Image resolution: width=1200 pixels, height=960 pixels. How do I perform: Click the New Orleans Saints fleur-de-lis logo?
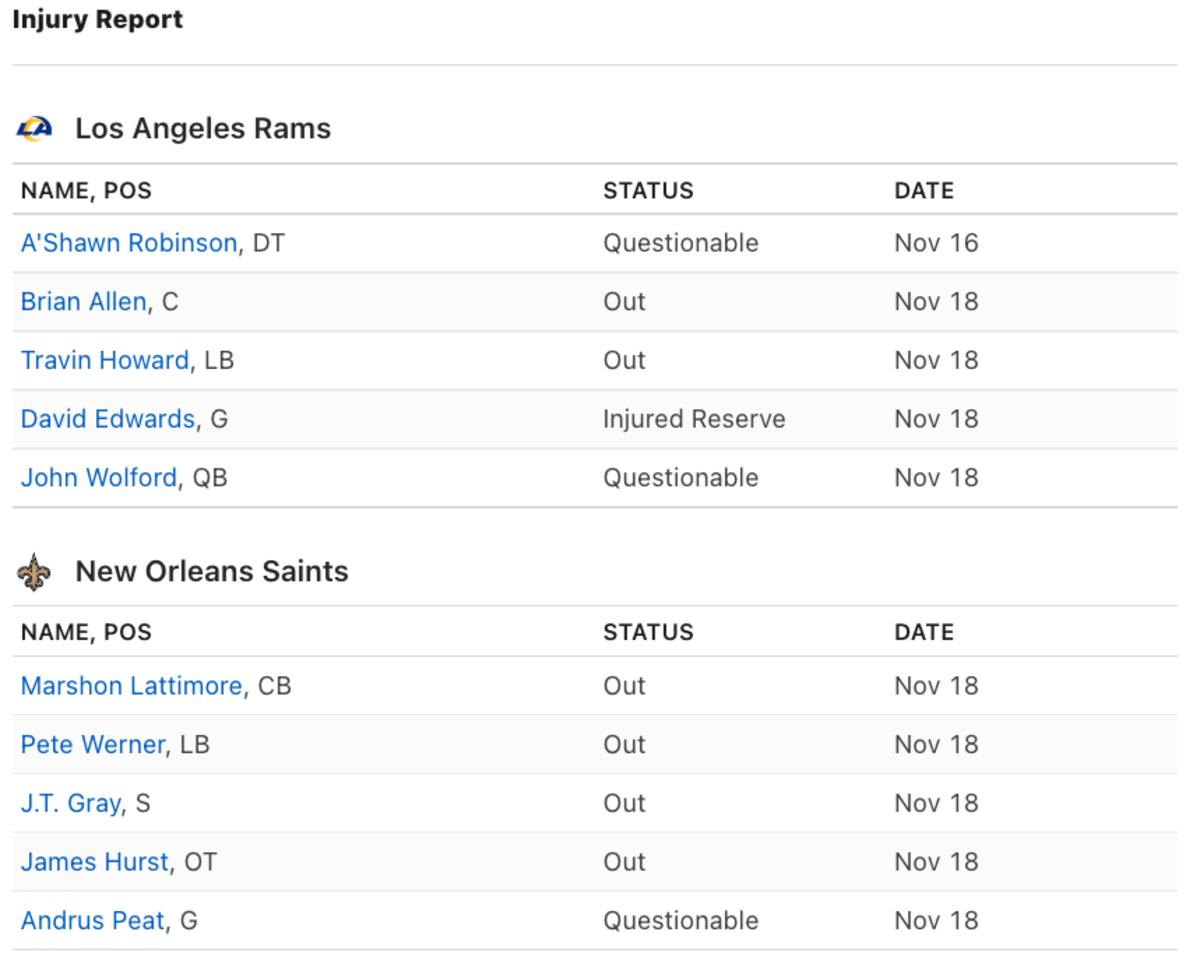pos(35,572)
